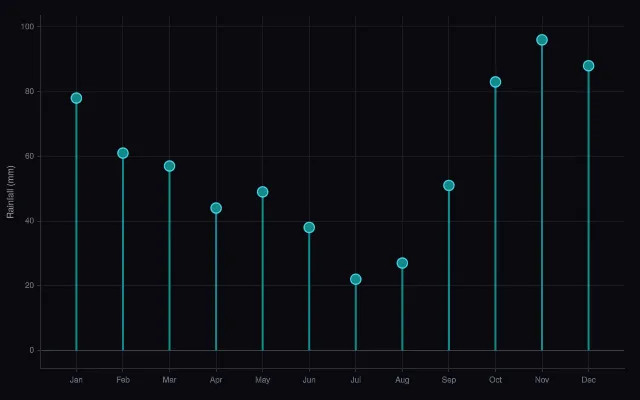The image size is (640, 400).
Task: Select the Nov peak data point
Action: [542, 40]
